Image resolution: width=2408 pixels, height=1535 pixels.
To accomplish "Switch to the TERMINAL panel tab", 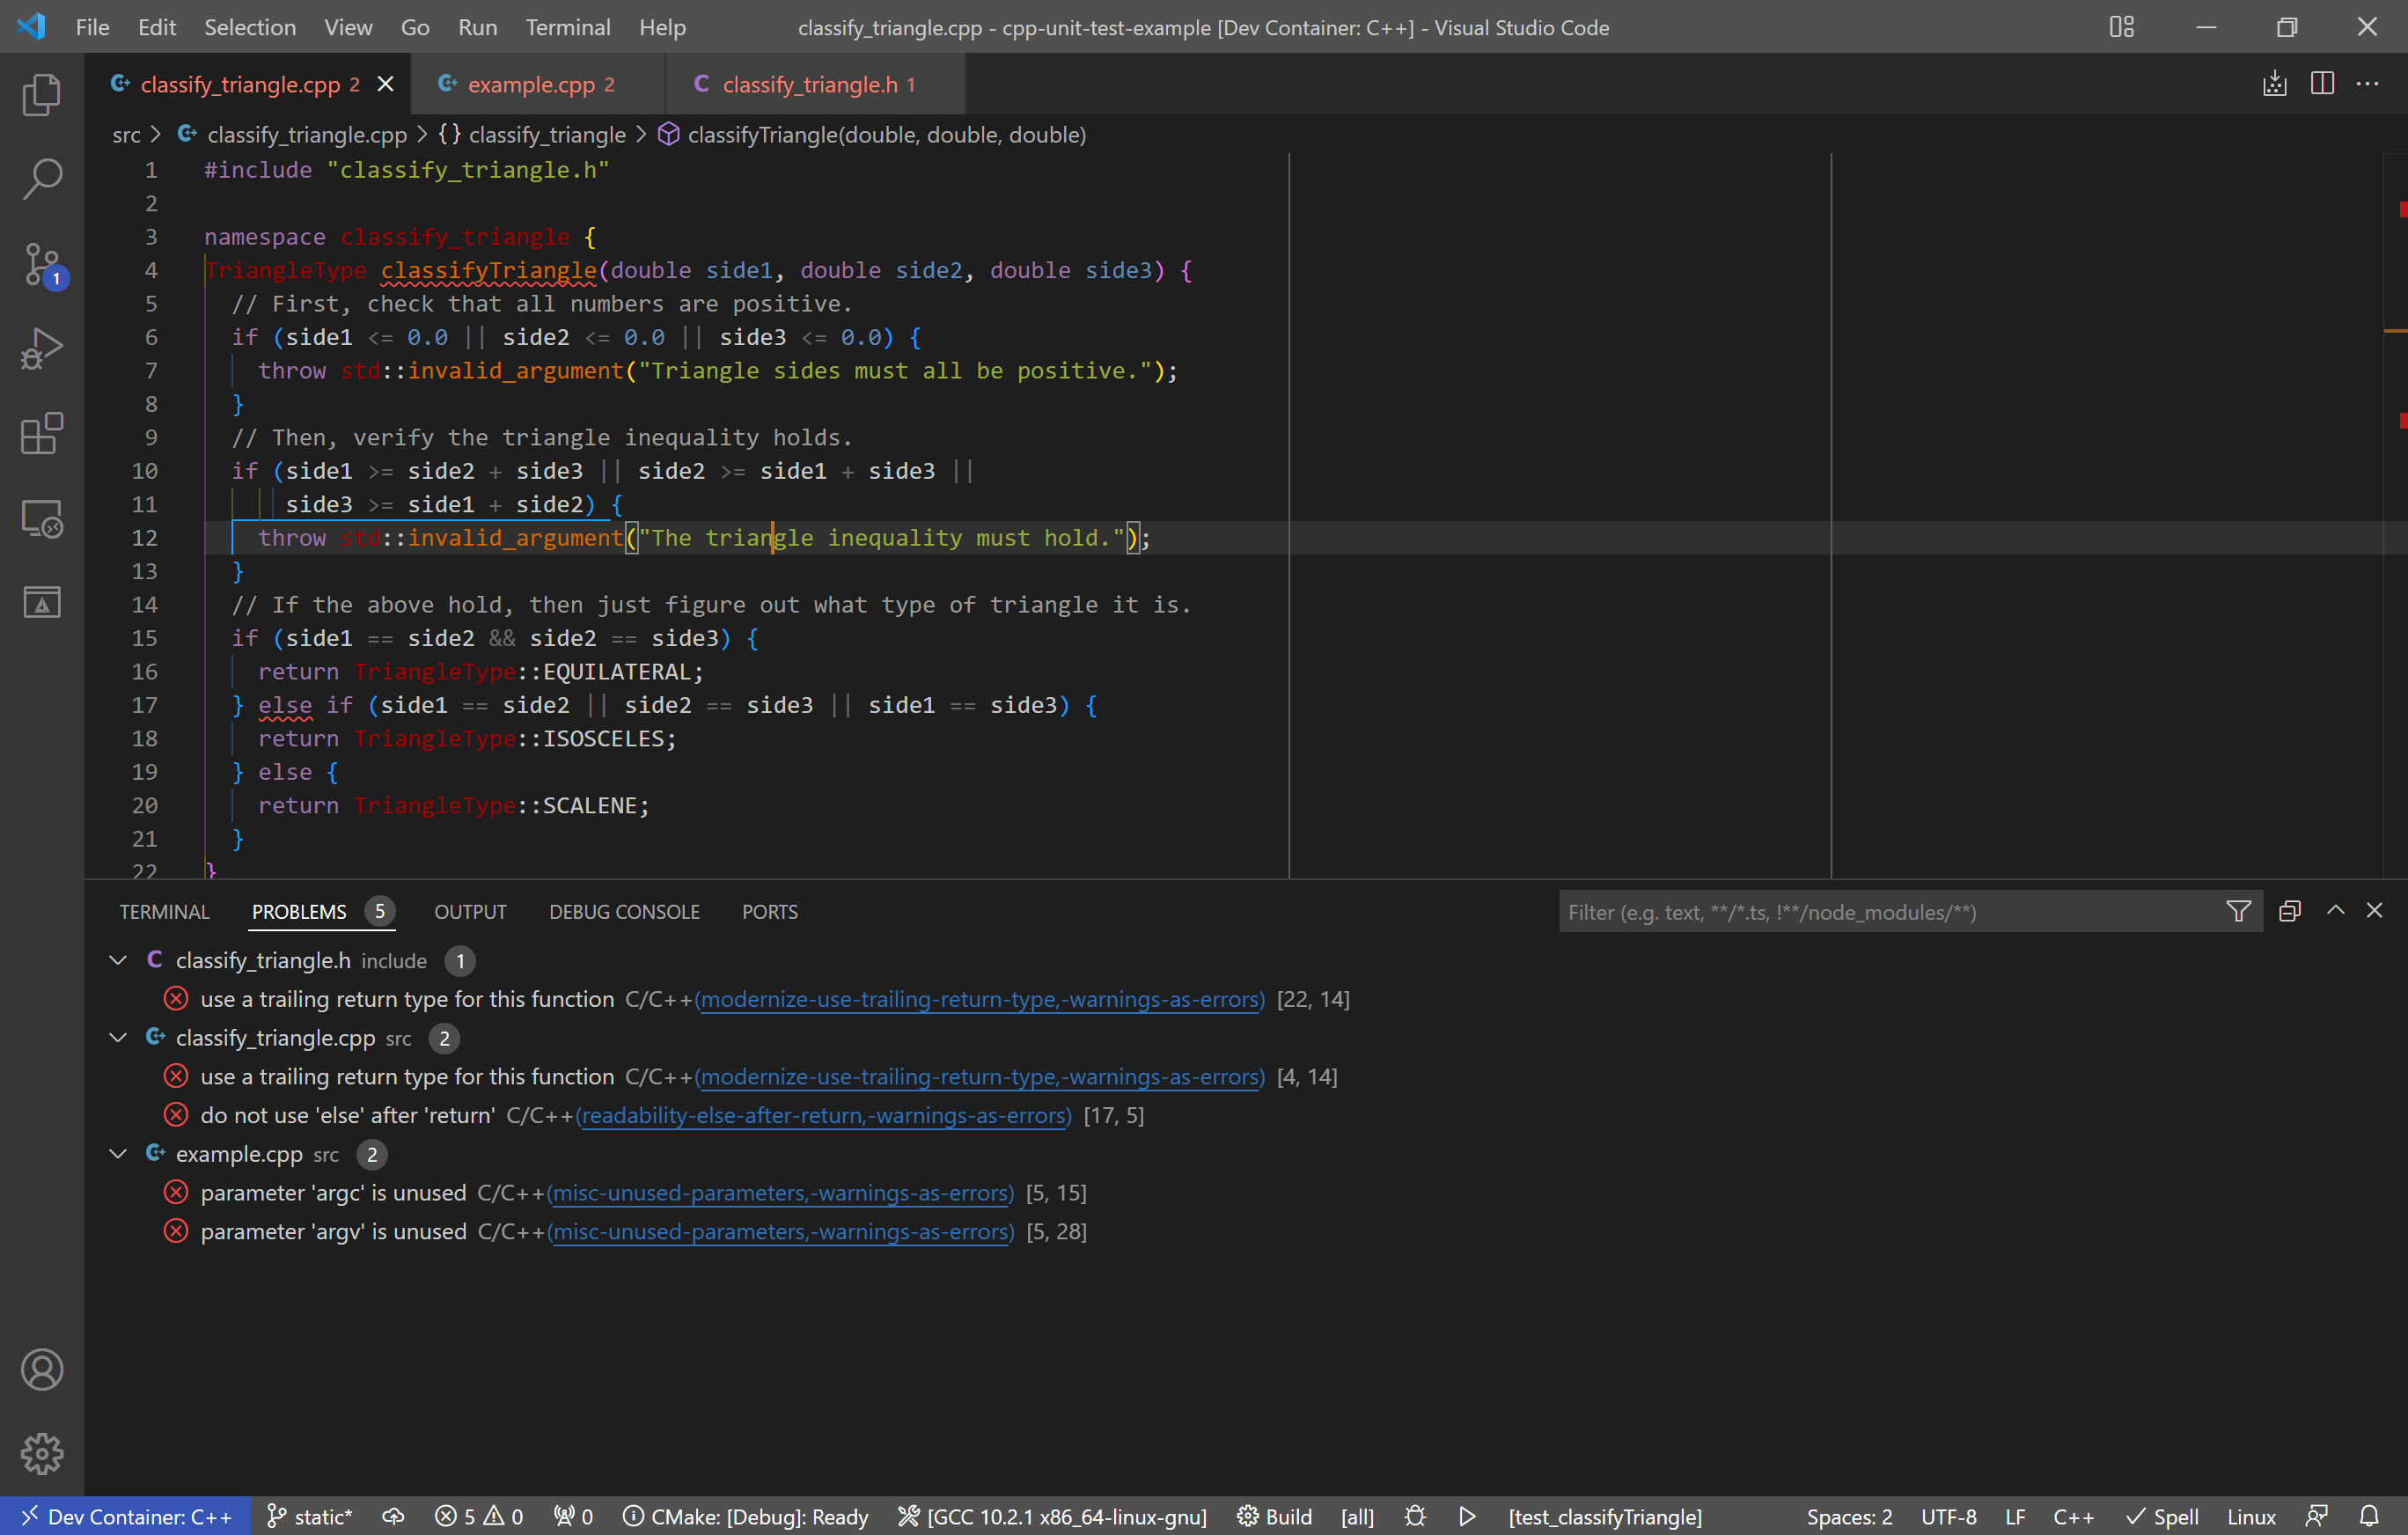I will 164,911.
